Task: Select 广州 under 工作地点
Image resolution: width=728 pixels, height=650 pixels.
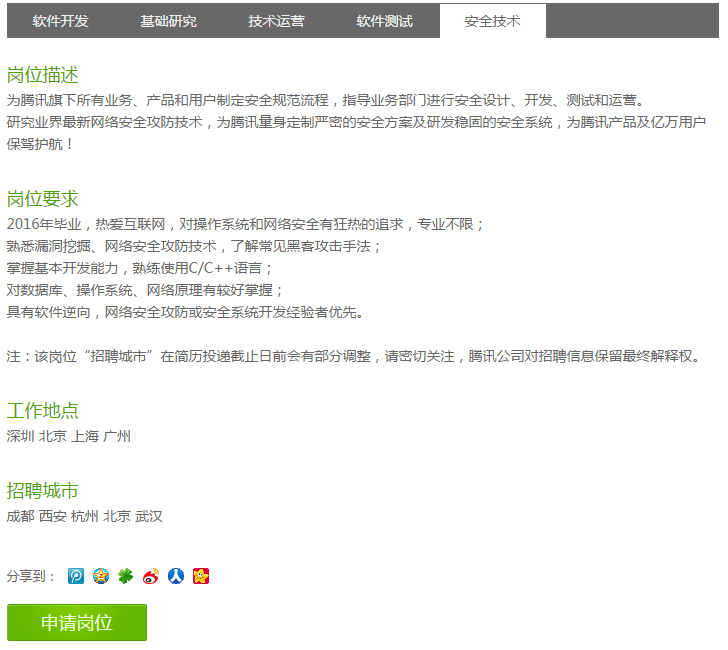Action: (x=117, y=436)
